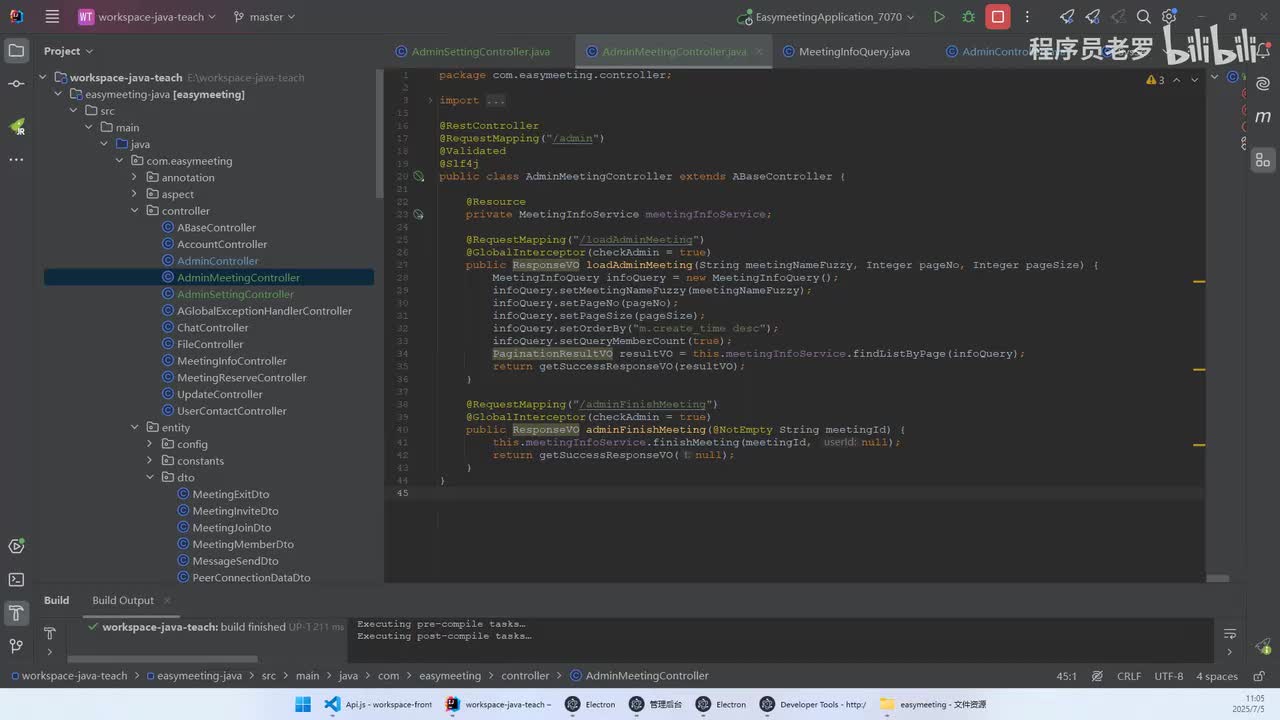Select the Build tab in the bottom panel
Viewport: 1280px width, 720px height.
click(x=57, y=600)
